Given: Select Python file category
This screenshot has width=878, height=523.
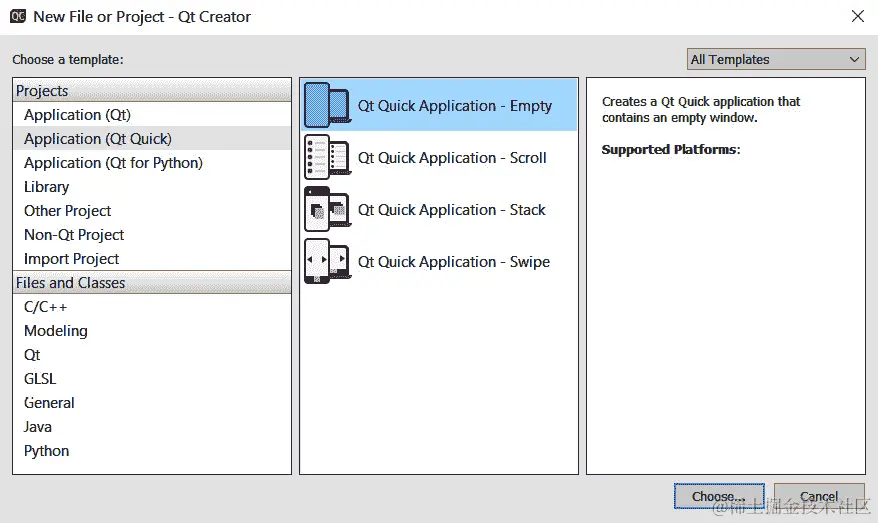Looking at the screenshot, I should [x=152, y=451].
